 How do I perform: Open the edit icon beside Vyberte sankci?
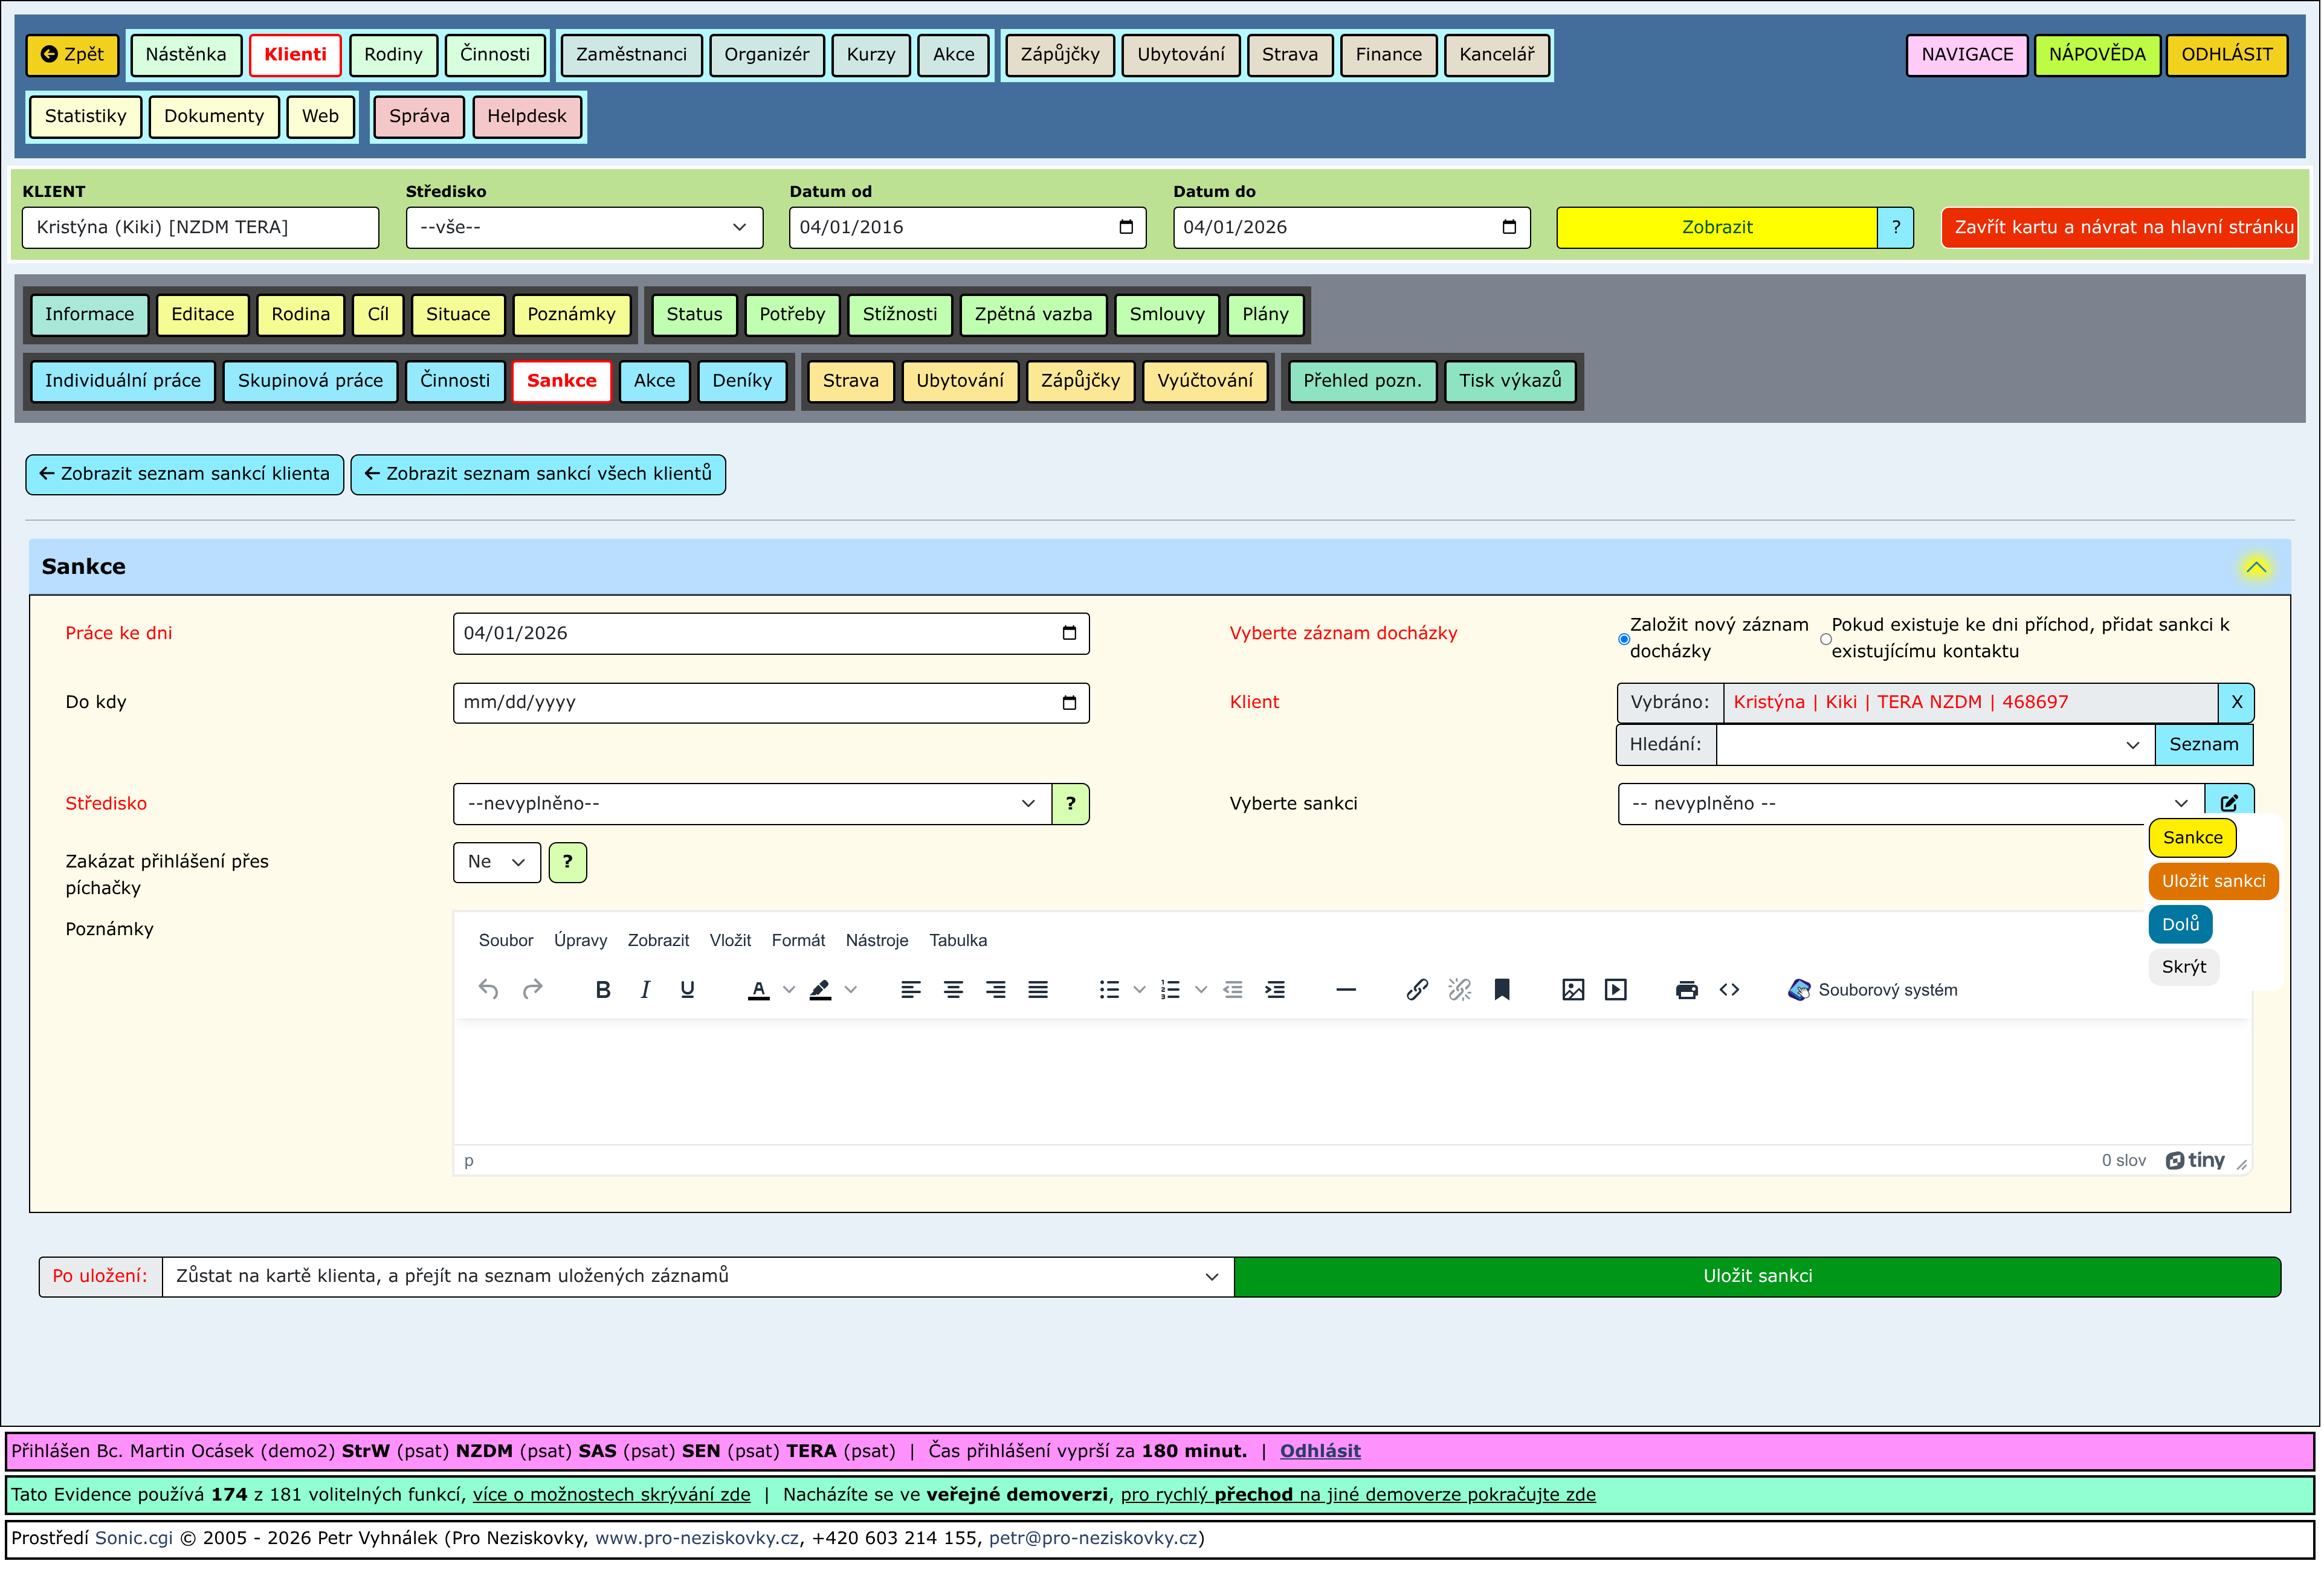pyautogui.click(x=2229, y=804)
